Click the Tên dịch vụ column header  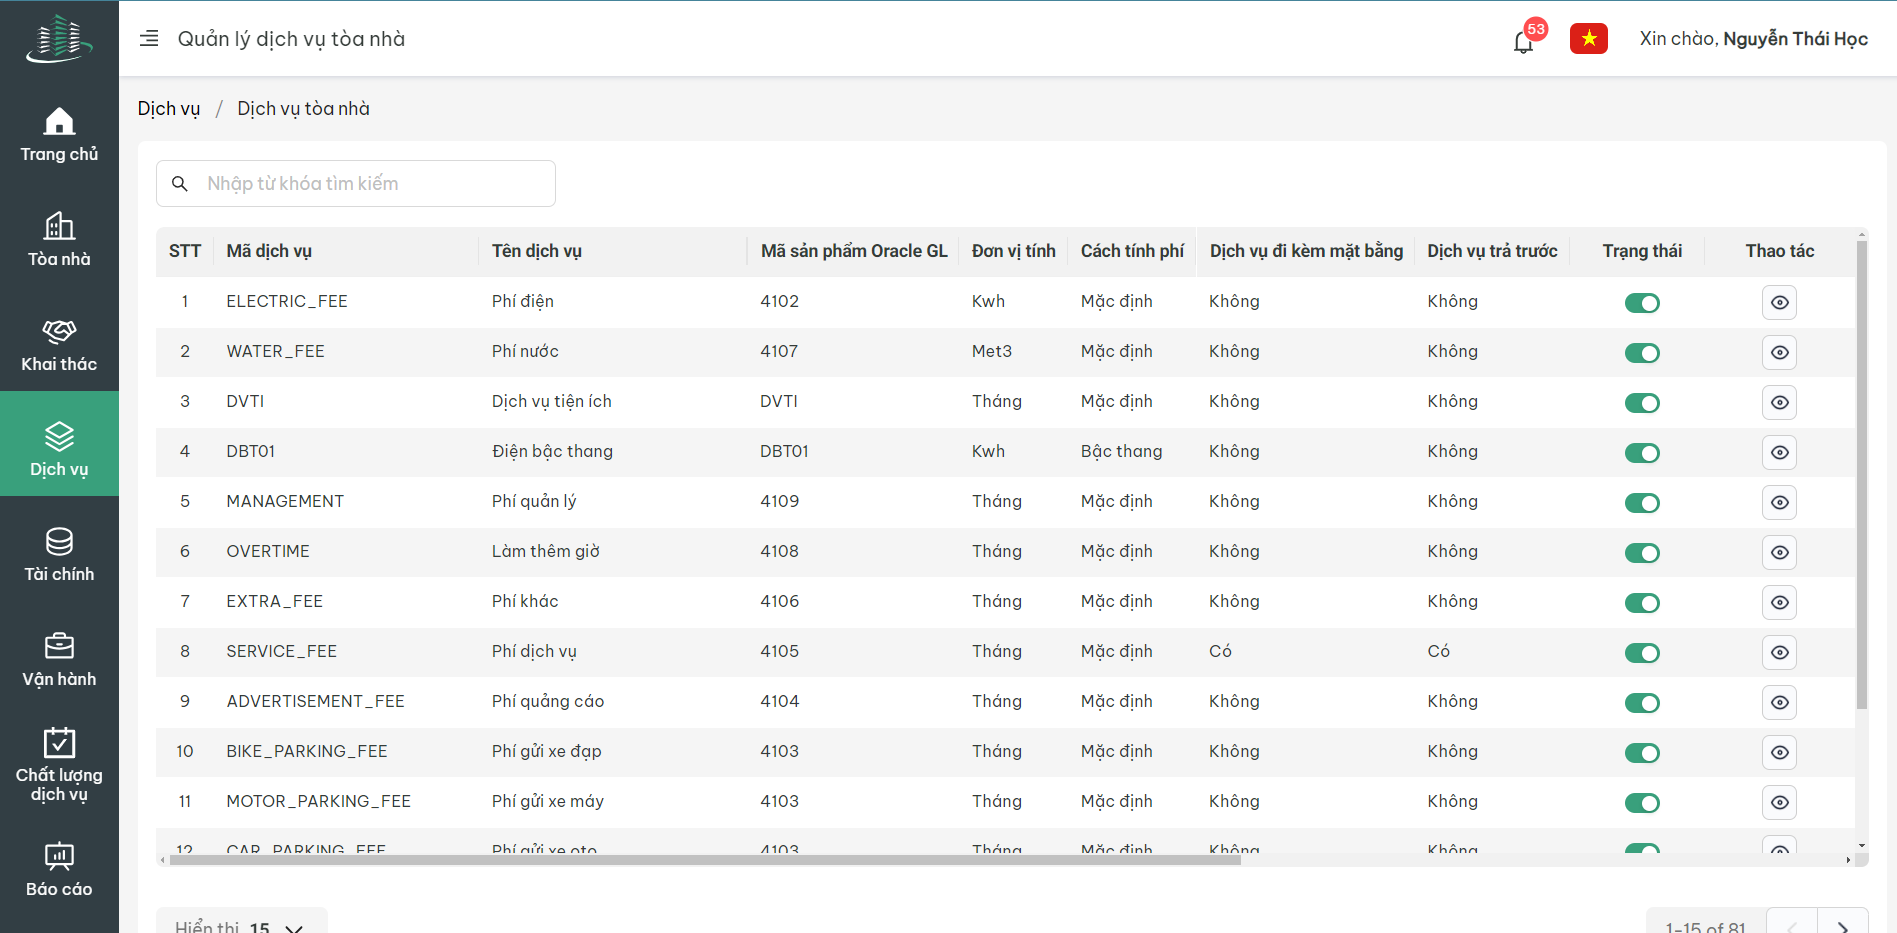click(537, 251)
